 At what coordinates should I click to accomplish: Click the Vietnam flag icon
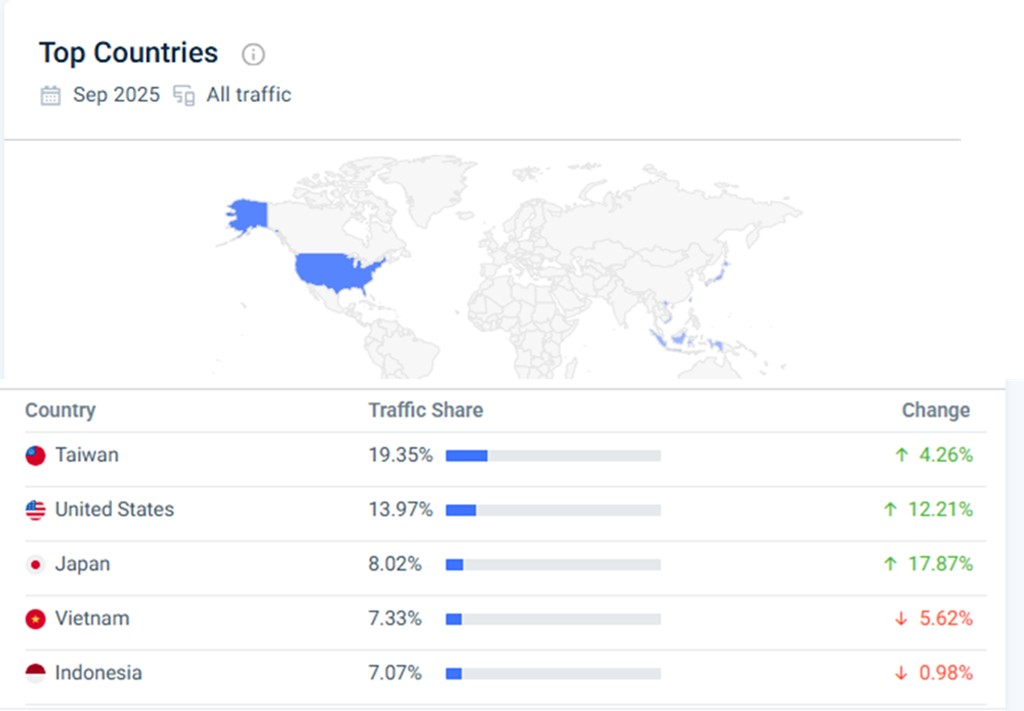(36, 619)
